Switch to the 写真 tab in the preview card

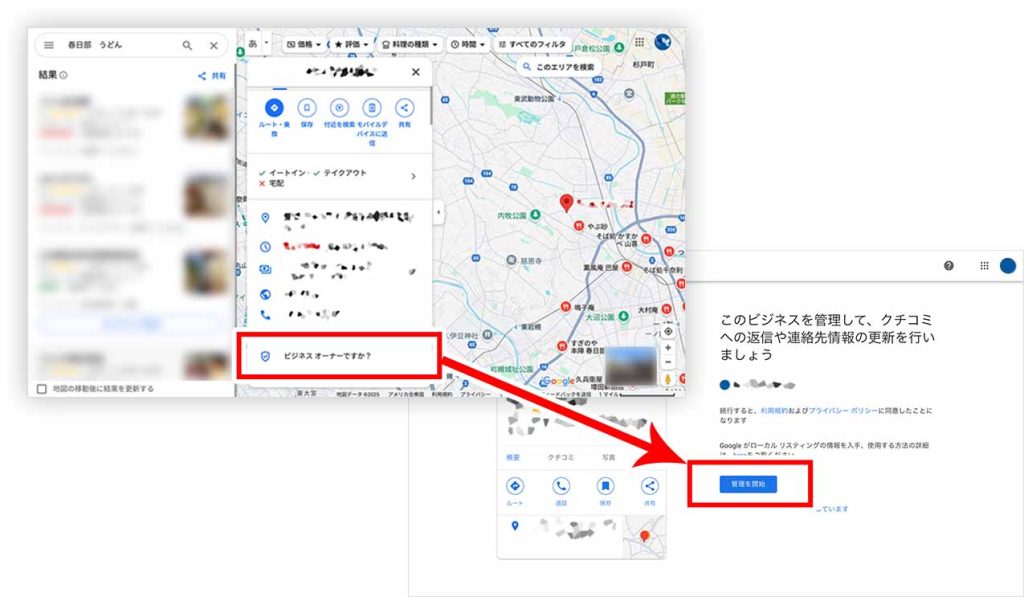[608, 457]
